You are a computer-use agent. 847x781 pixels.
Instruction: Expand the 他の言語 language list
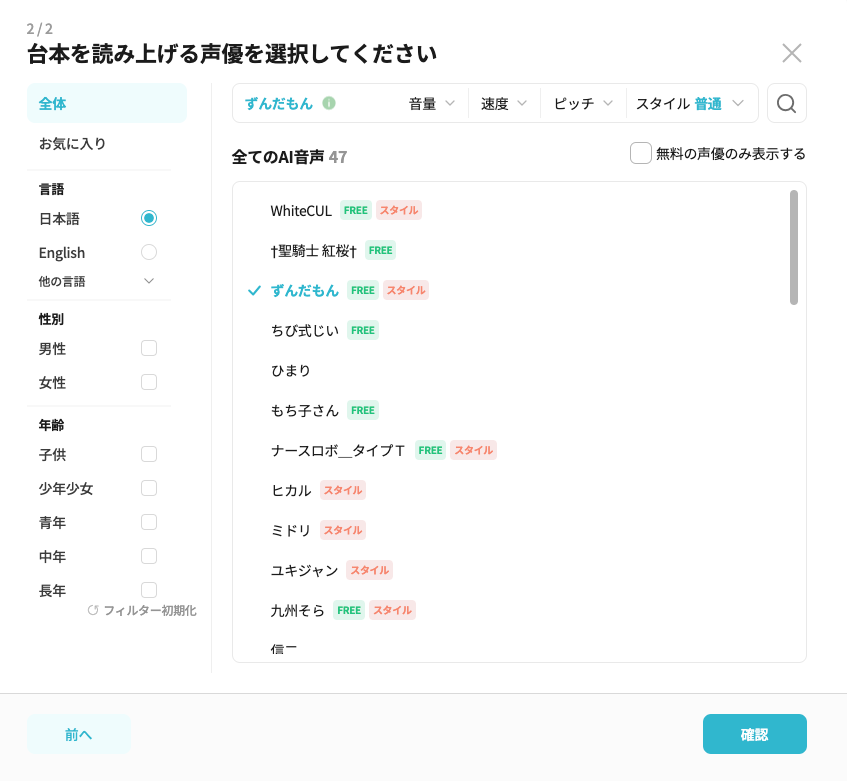point(149,281)
